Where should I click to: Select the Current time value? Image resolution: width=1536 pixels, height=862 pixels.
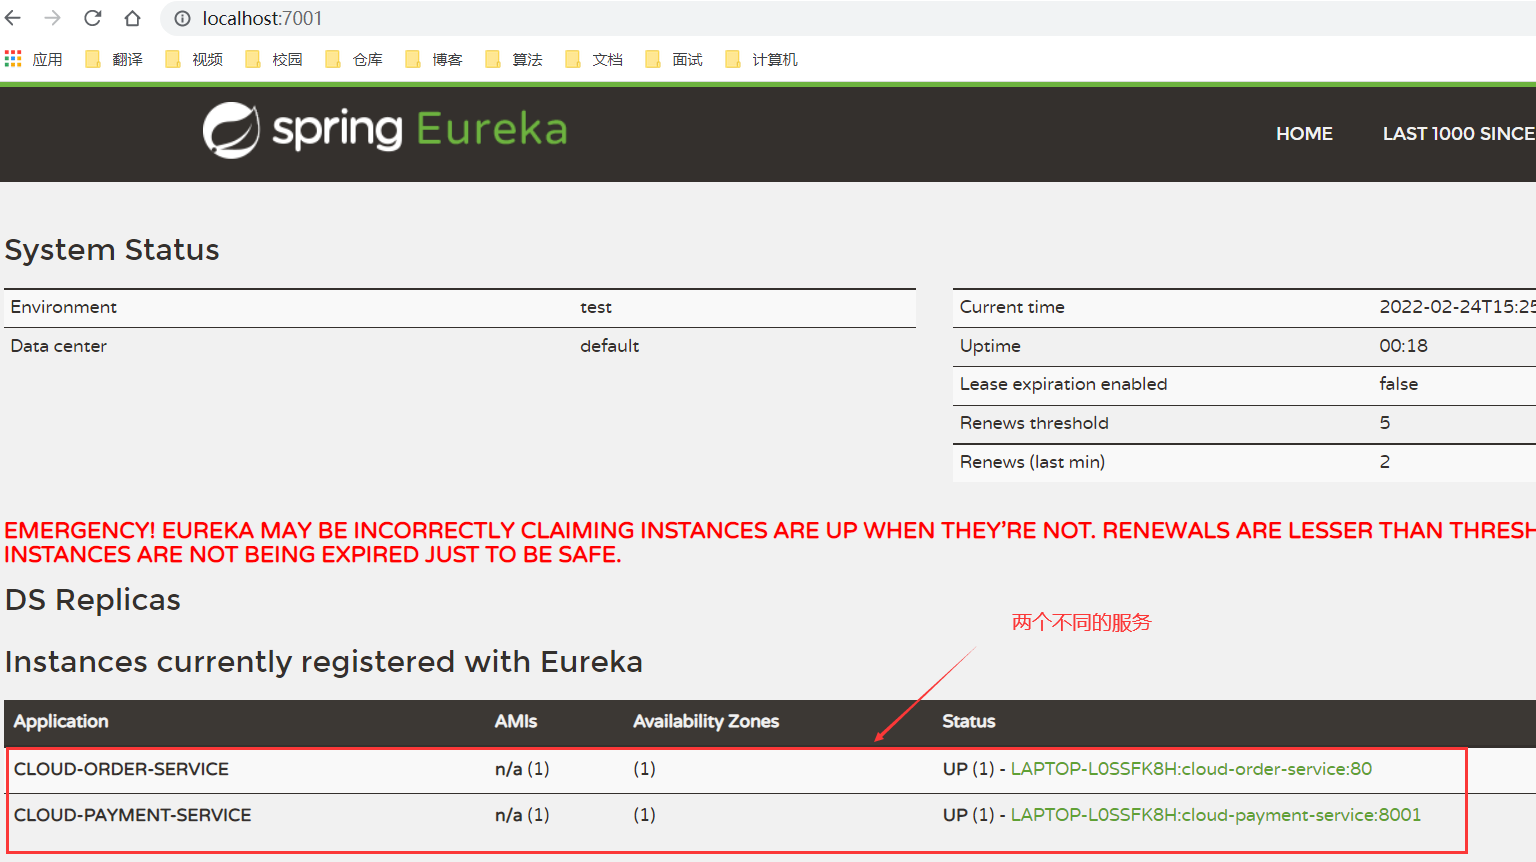tap(1457, 307)
